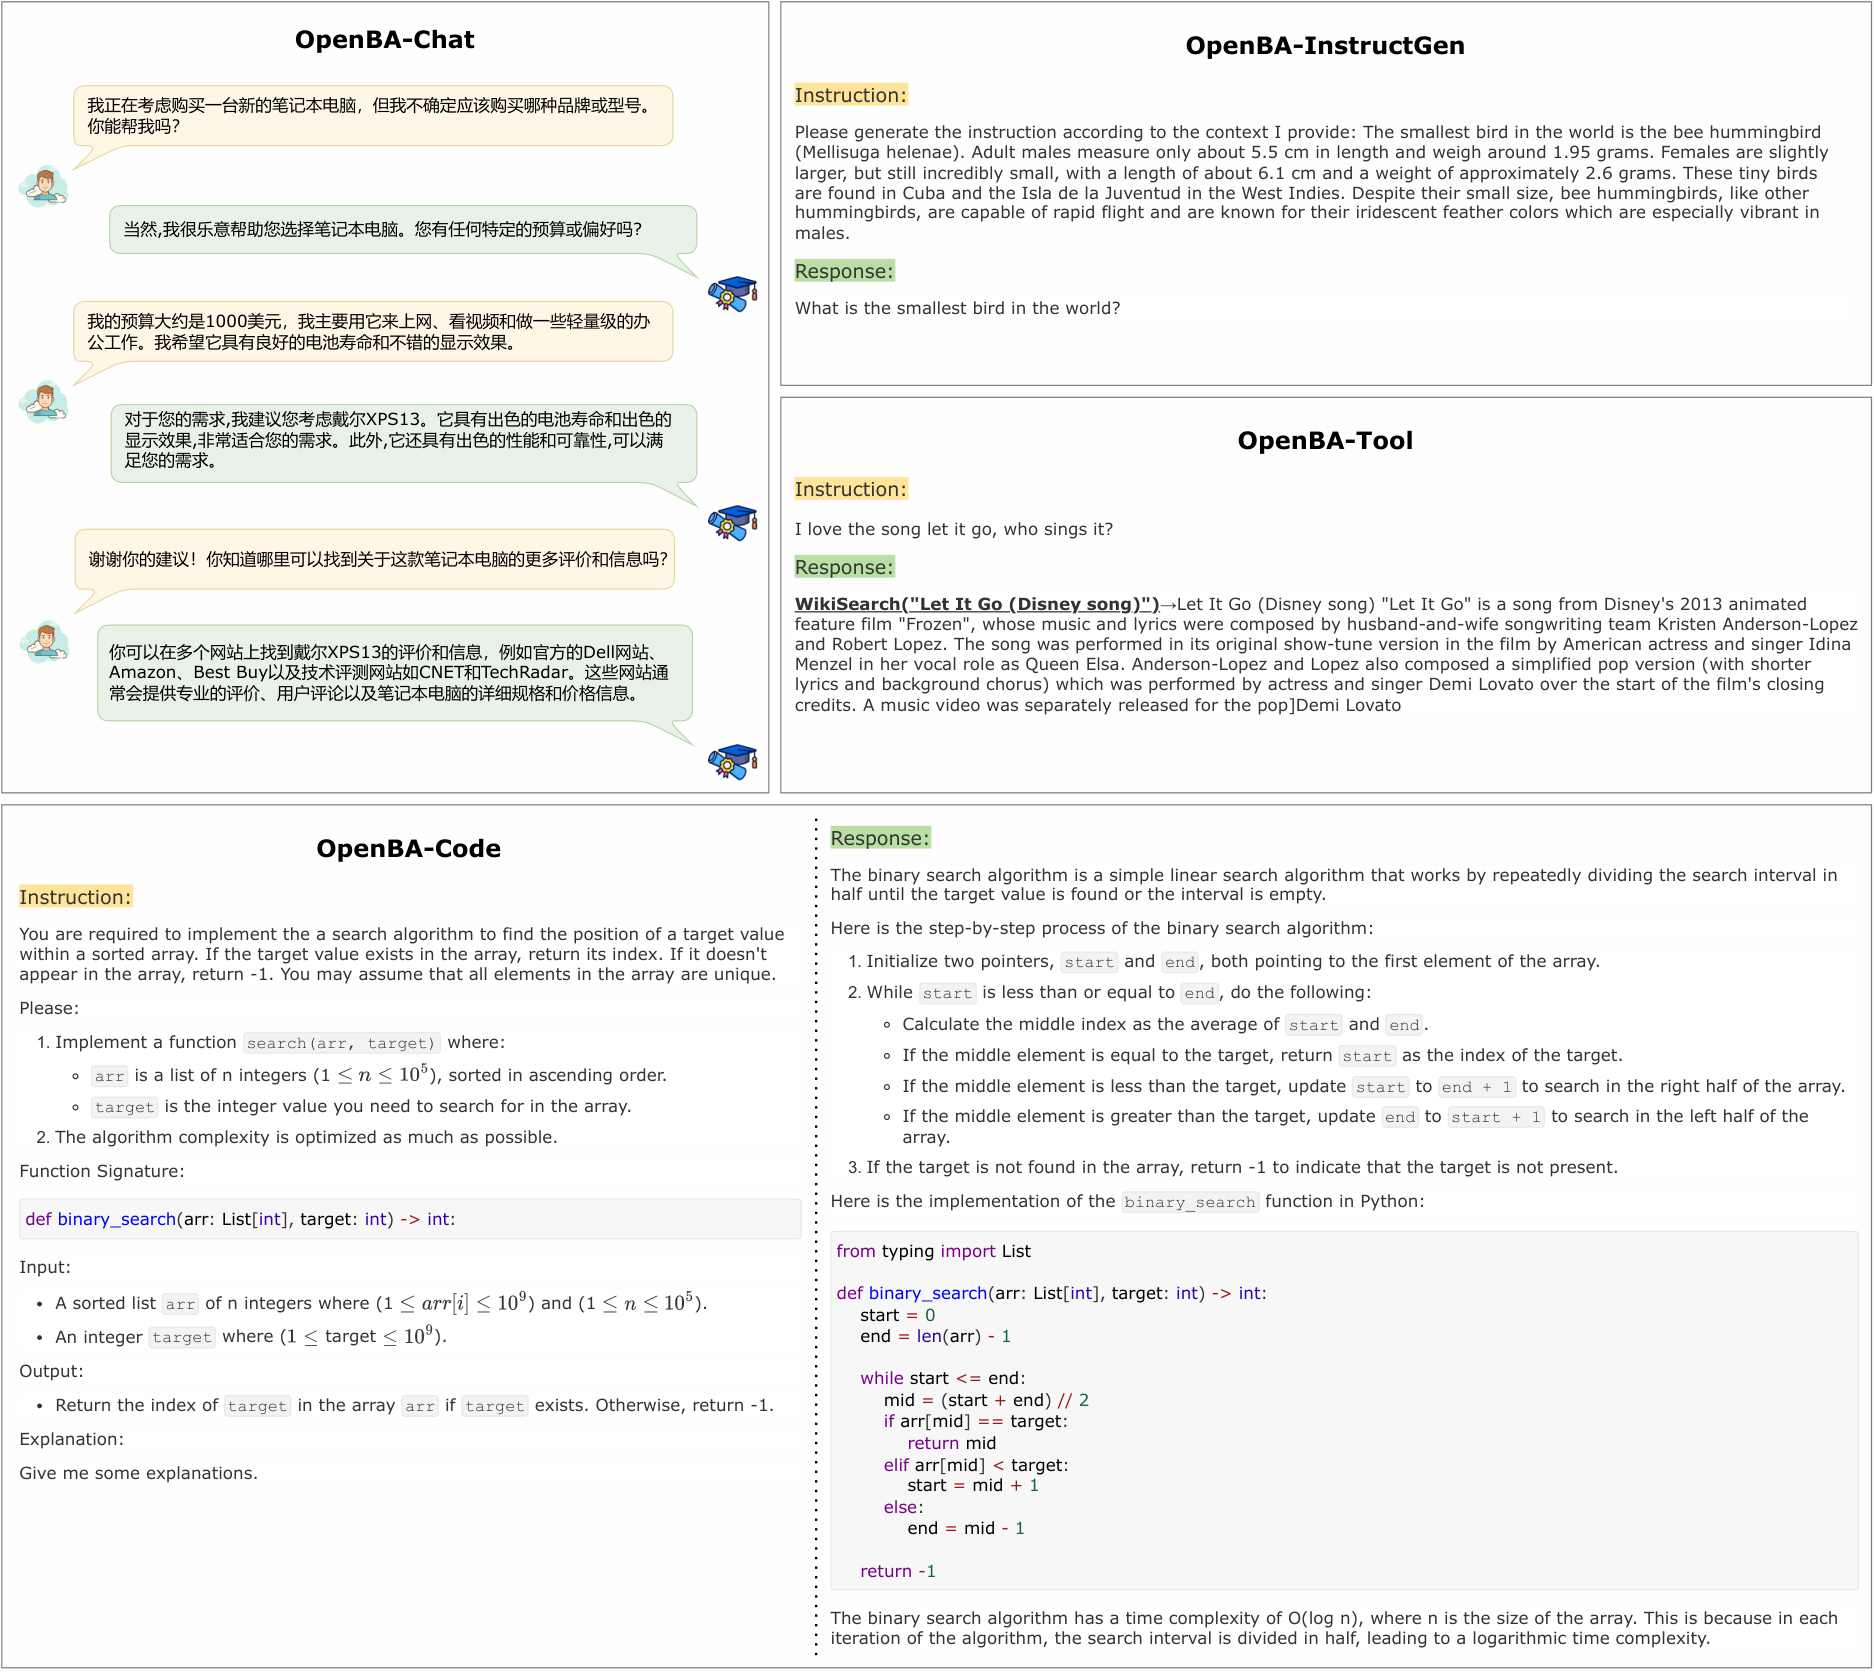Click the 'return -1' code line

pos(898,1571)
